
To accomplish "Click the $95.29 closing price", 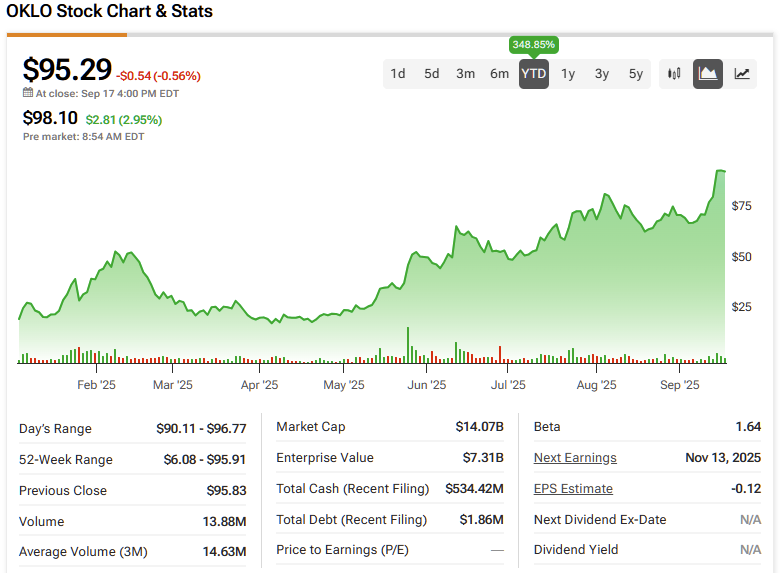I will coord(67,69).
